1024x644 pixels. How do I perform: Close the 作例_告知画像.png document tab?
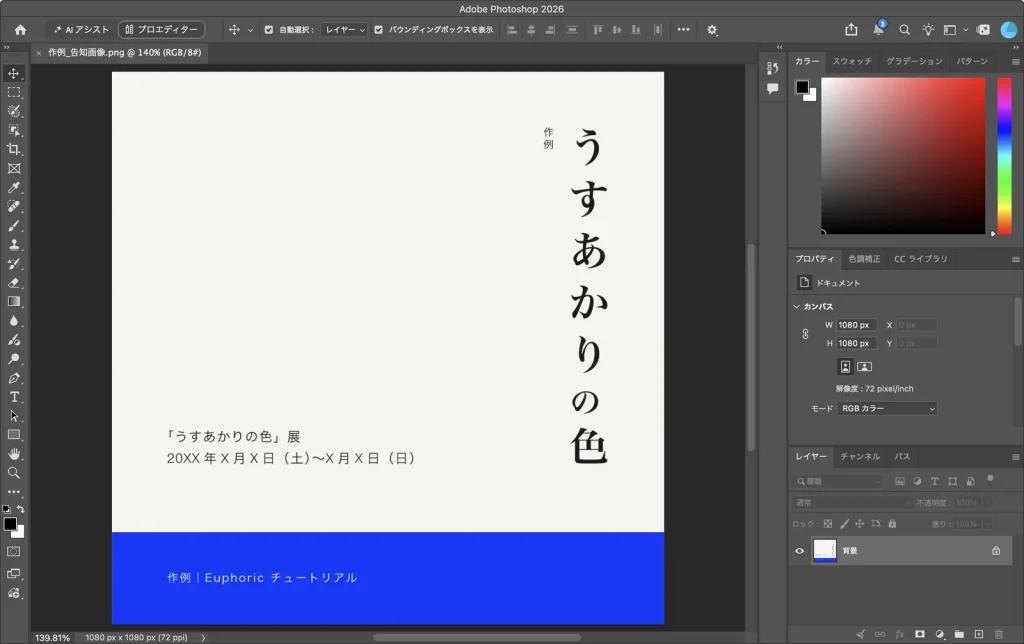pyautogui.click(x=39, y=53)
